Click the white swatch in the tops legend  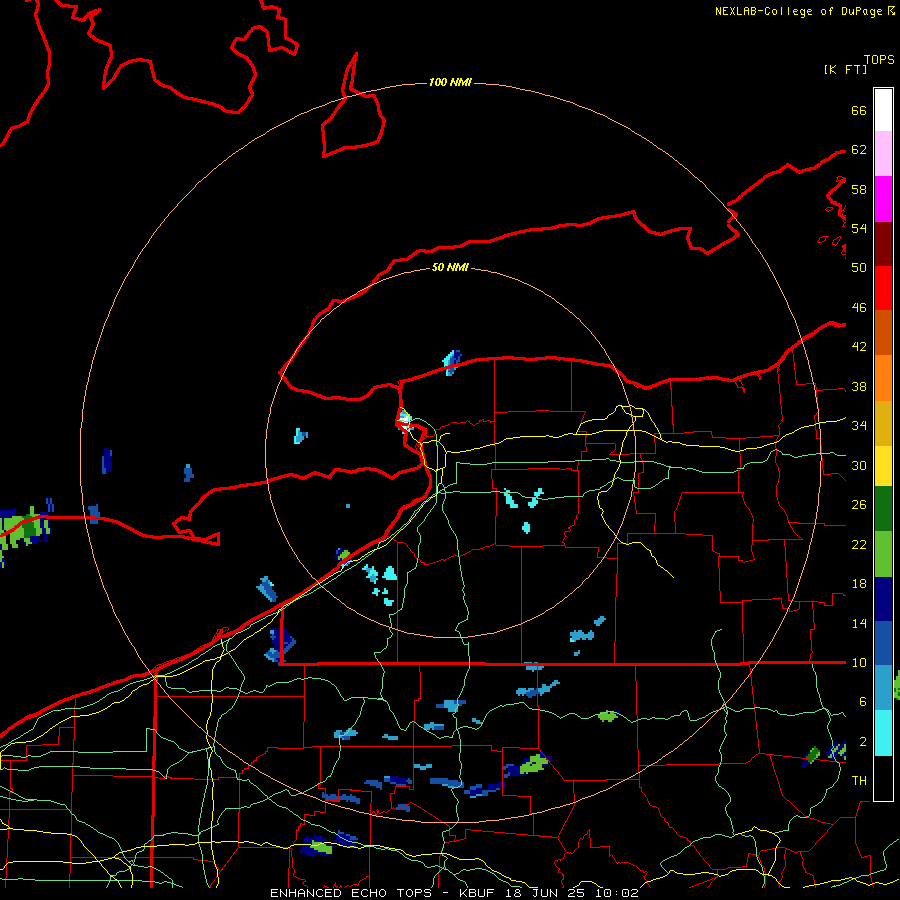[x=883, y=110]
